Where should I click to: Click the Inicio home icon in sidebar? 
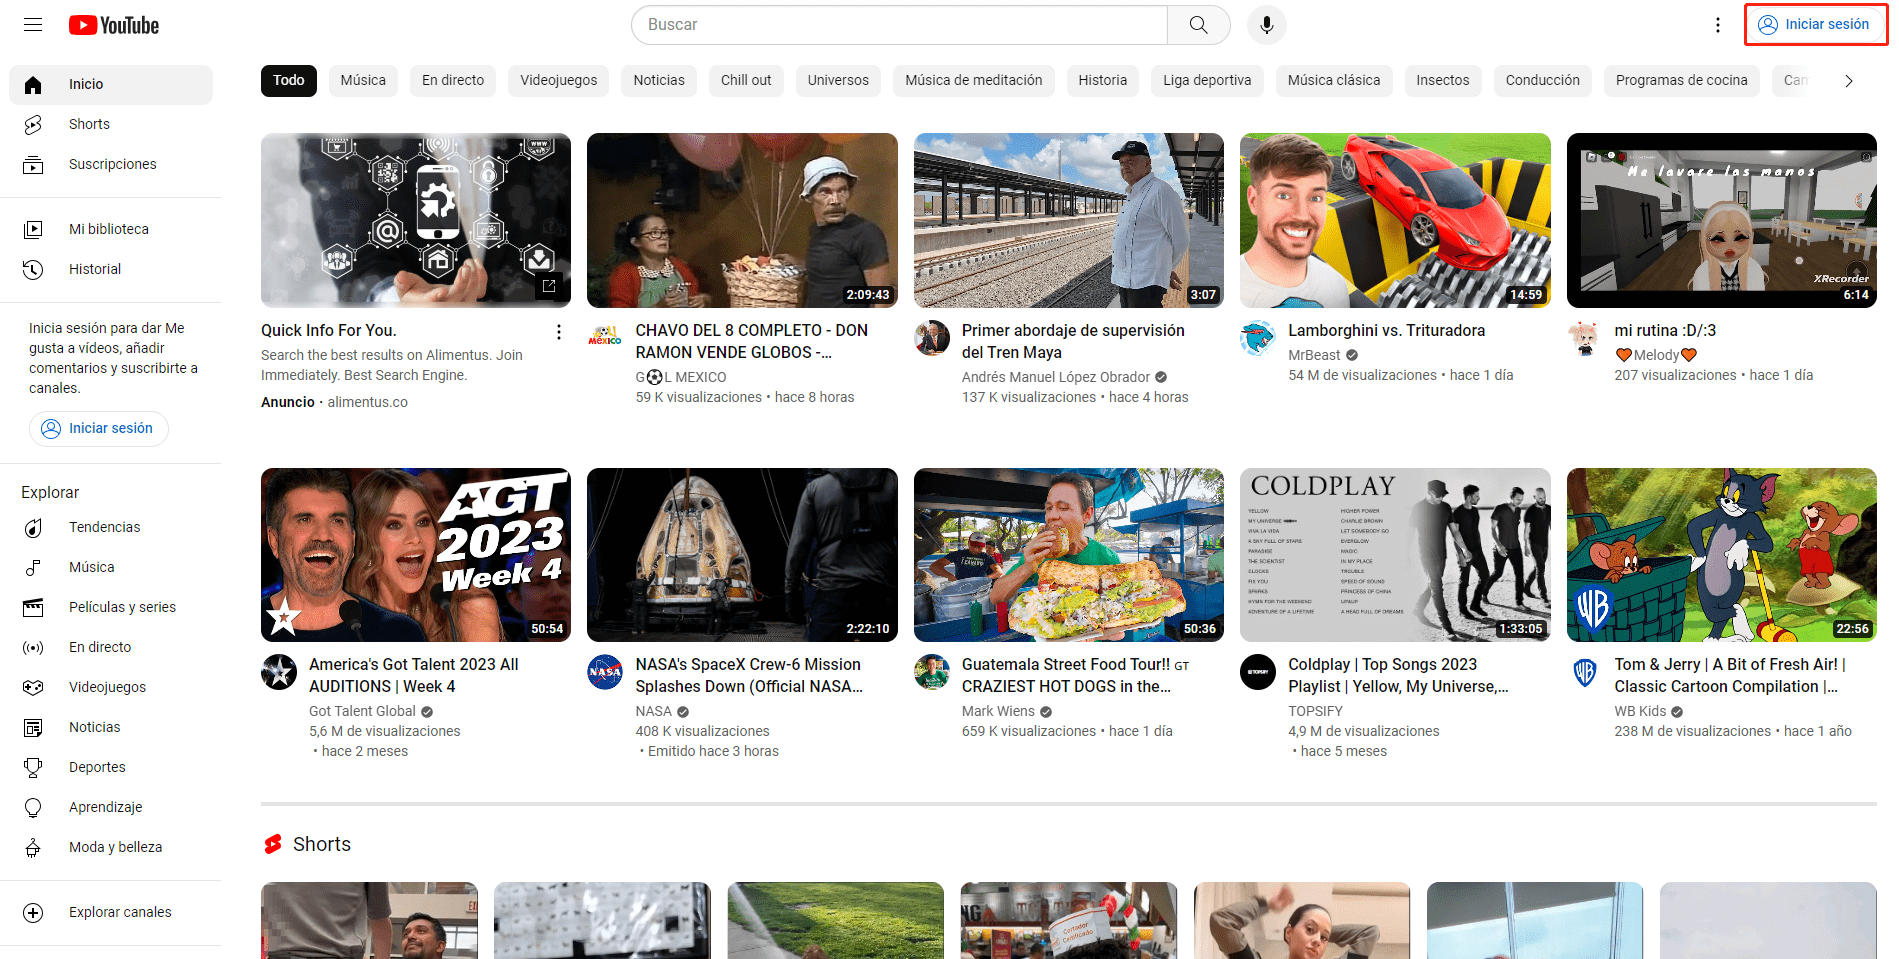coord(33,85)
